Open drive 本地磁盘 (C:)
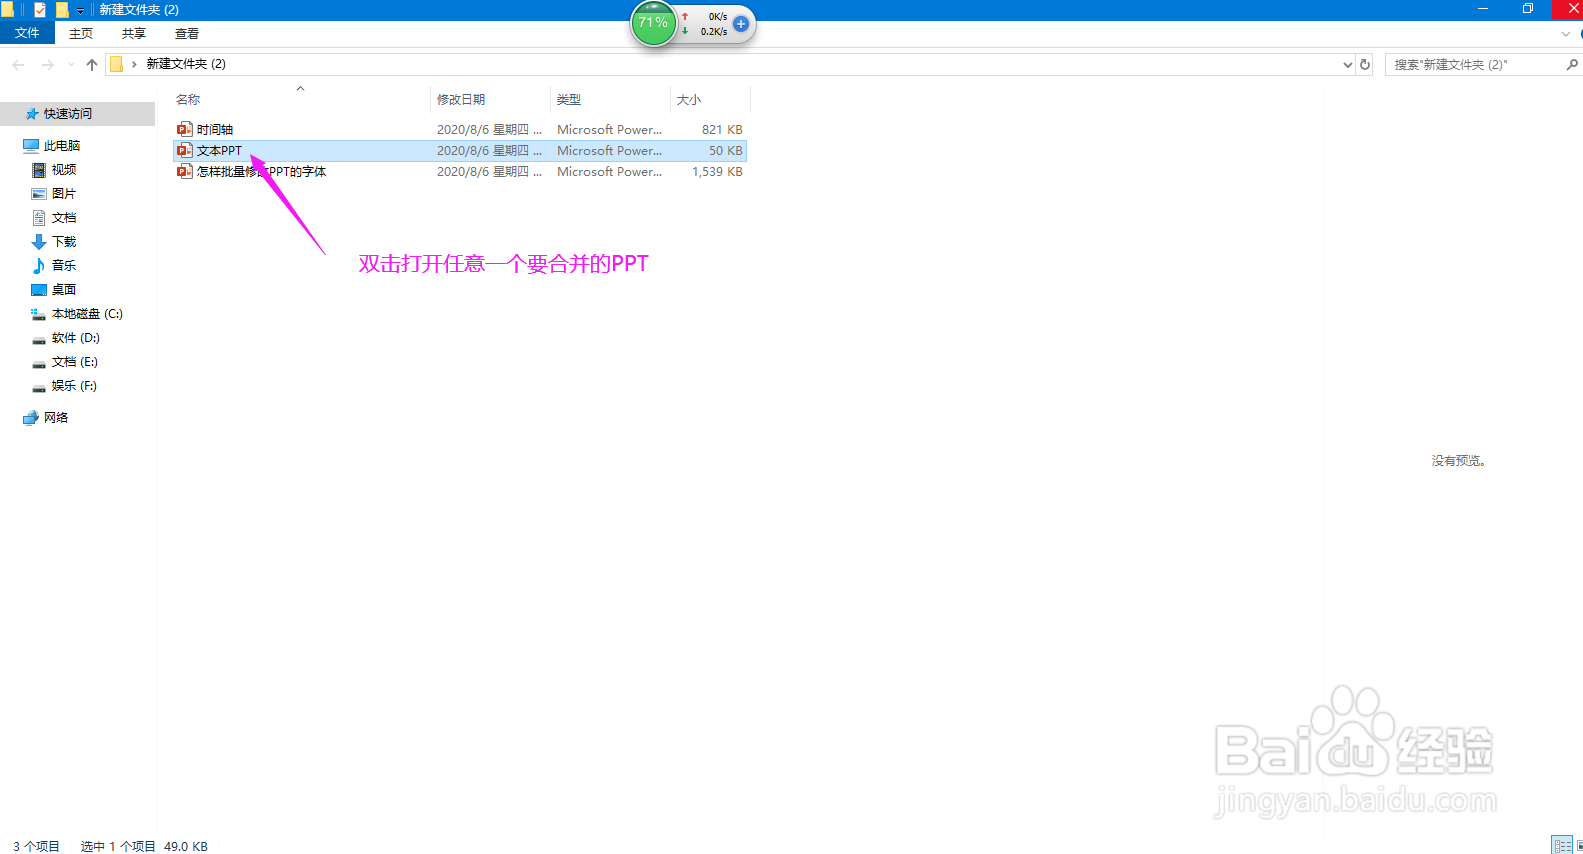The image size is (1583, 854). 87,314
